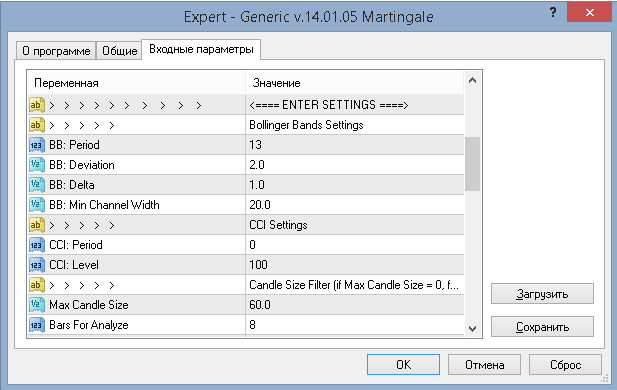
Task: Click the string icon beside ENTER SETTINGS row
Action: pyautogui.click(x=37, y=105)
